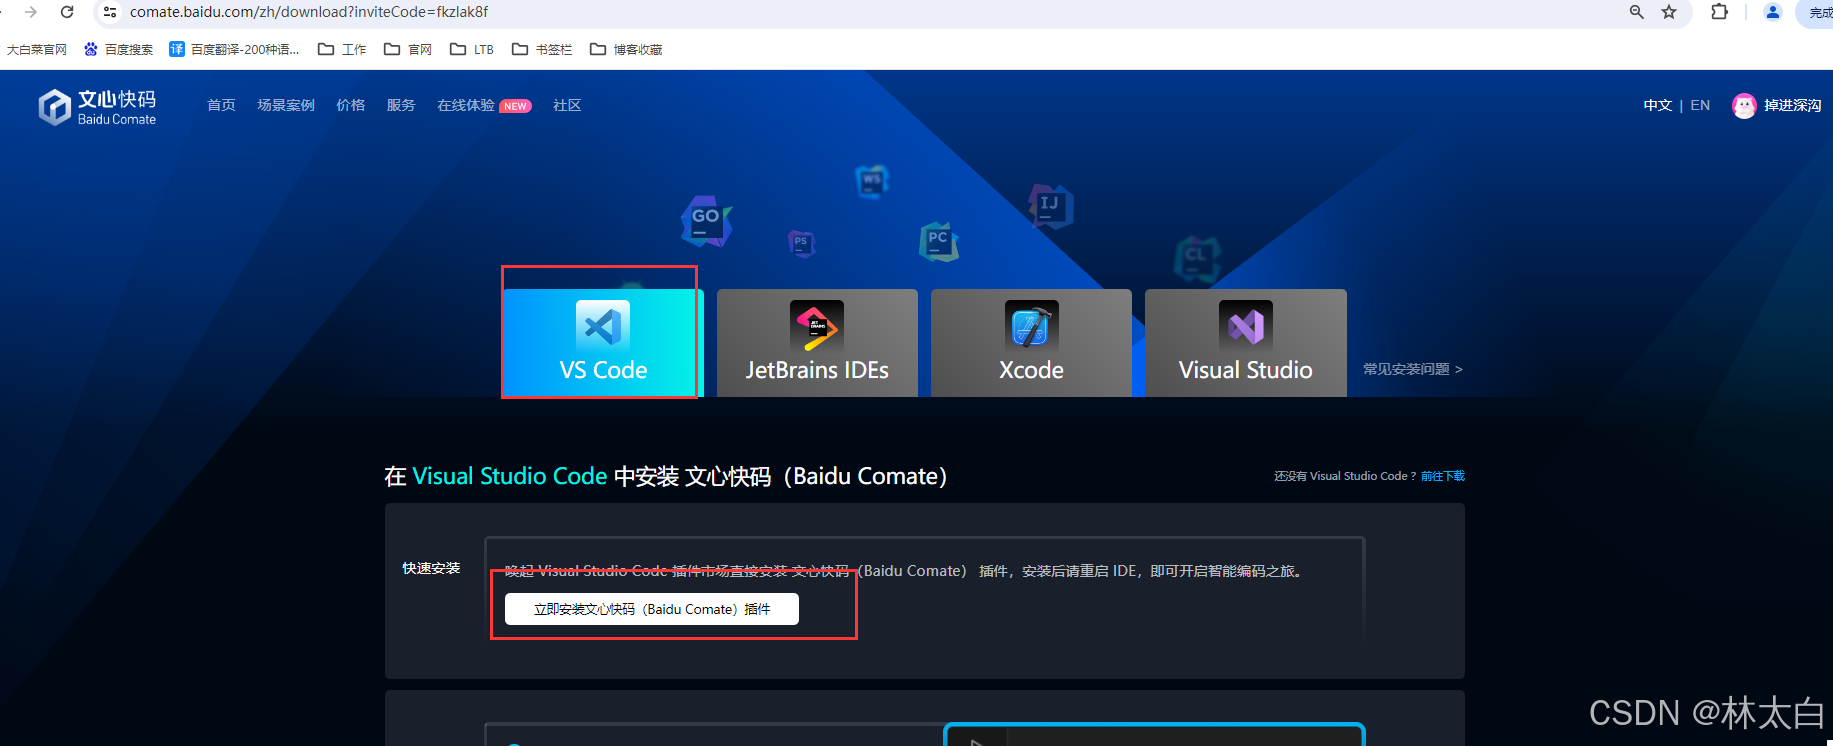Select the Xcode tab
The width and height of the screenshot is (1833, 746).
pyautogui.click(x=1031, y=343)
